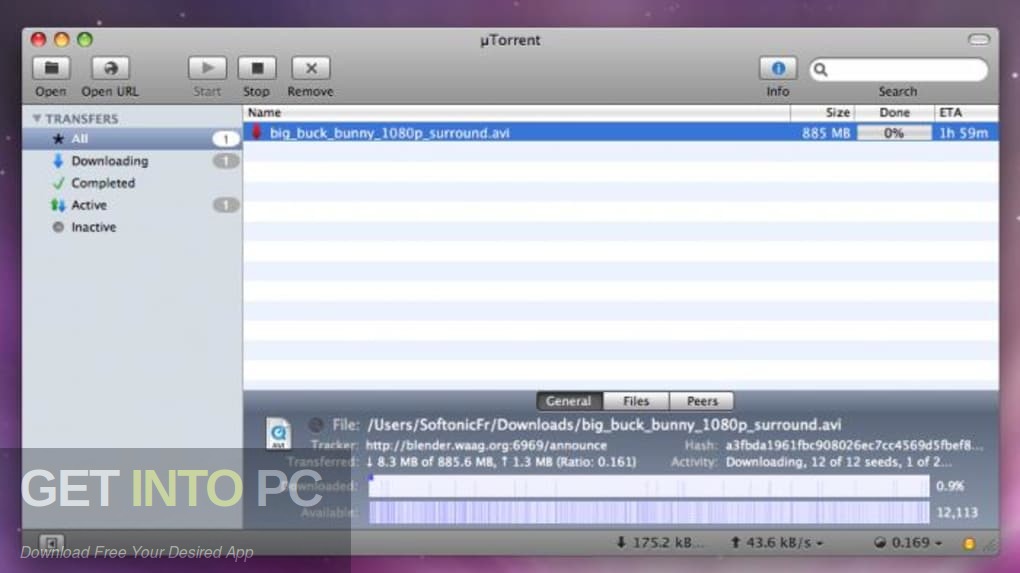Sort list by Name column header

[x=517, y=113]
